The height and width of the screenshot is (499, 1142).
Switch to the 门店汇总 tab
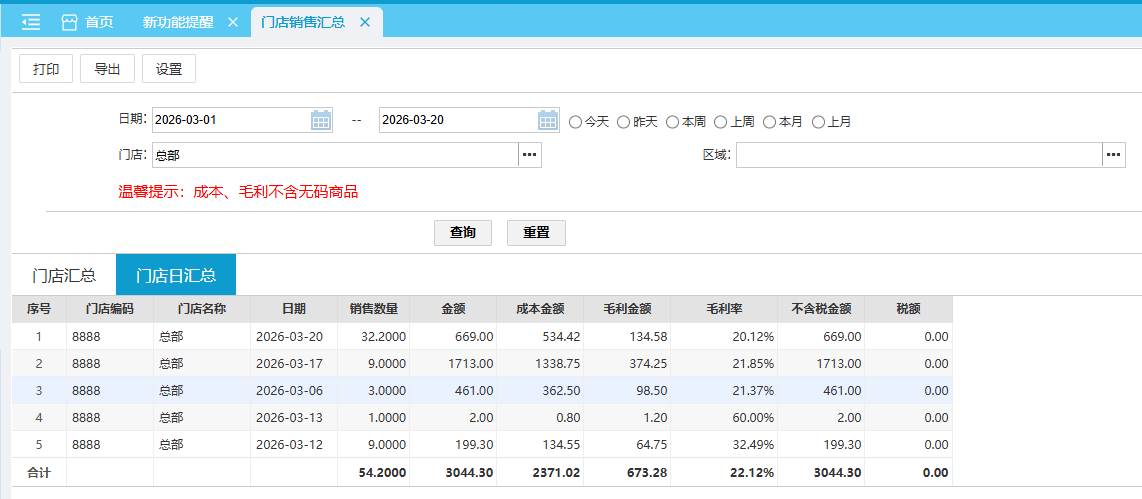[x=64, y=275]
